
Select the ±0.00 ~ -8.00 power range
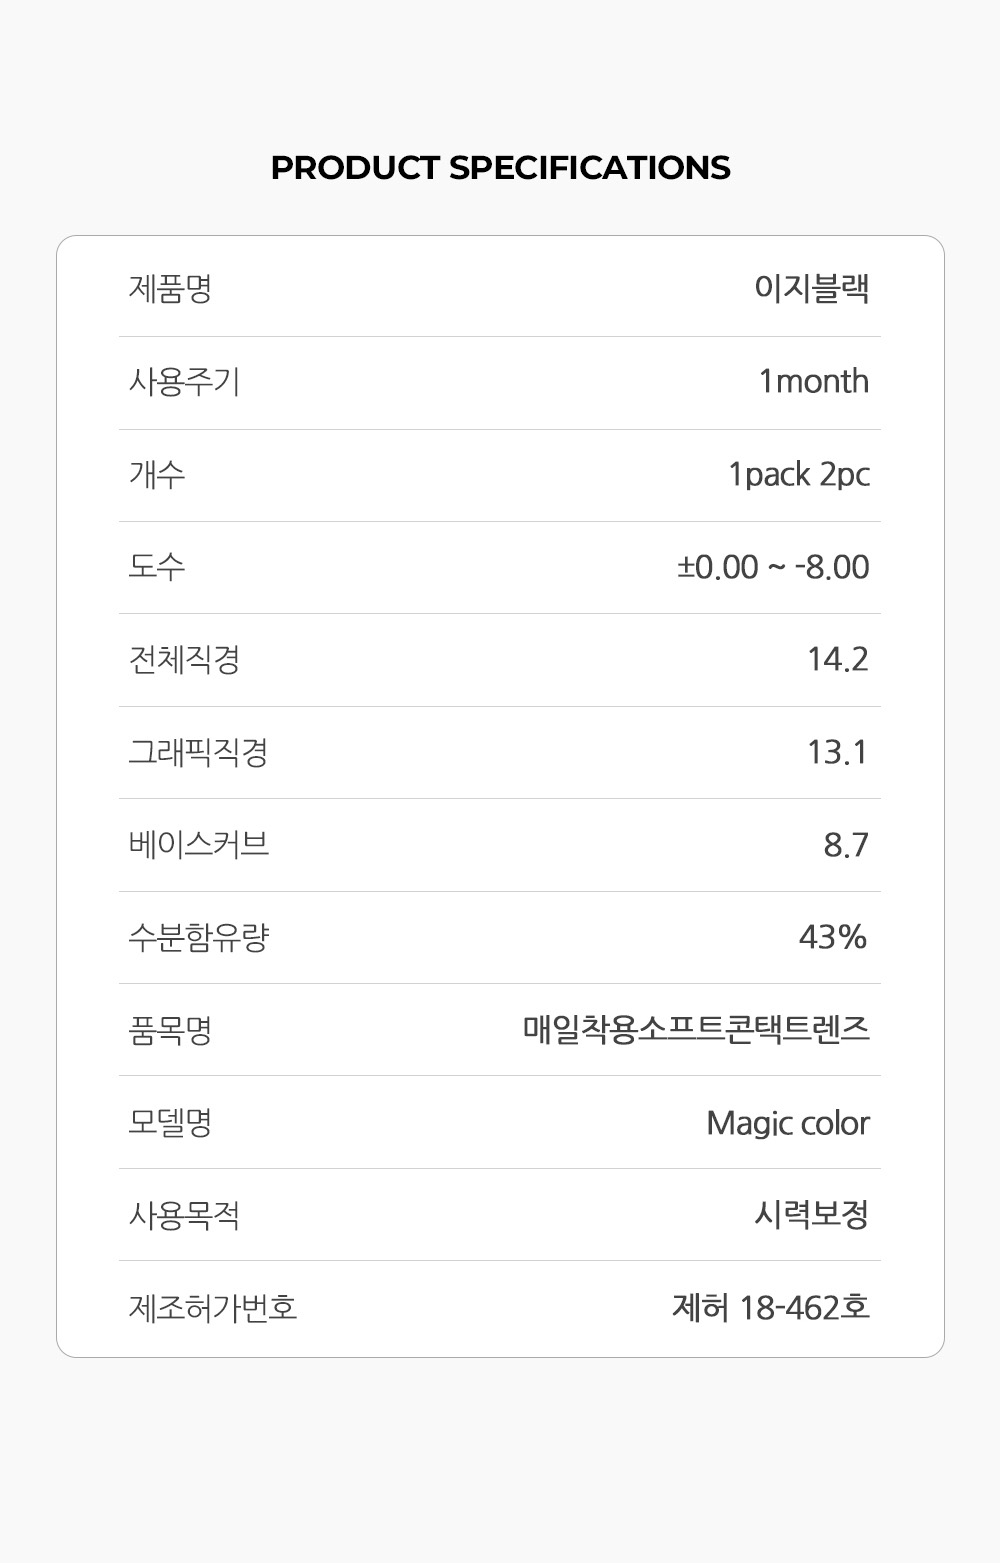pos(773,567)
